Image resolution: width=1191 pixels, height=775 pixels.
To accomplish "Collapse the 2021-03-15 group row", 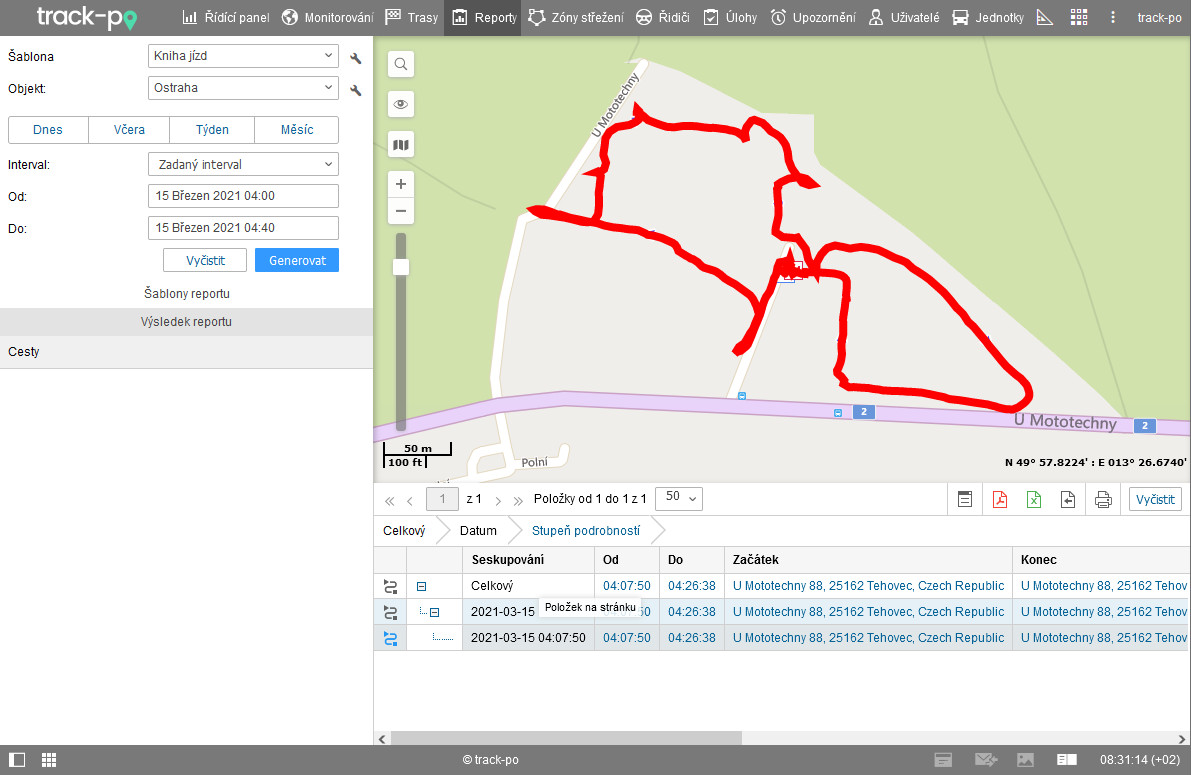I will (x=434, y=612).
